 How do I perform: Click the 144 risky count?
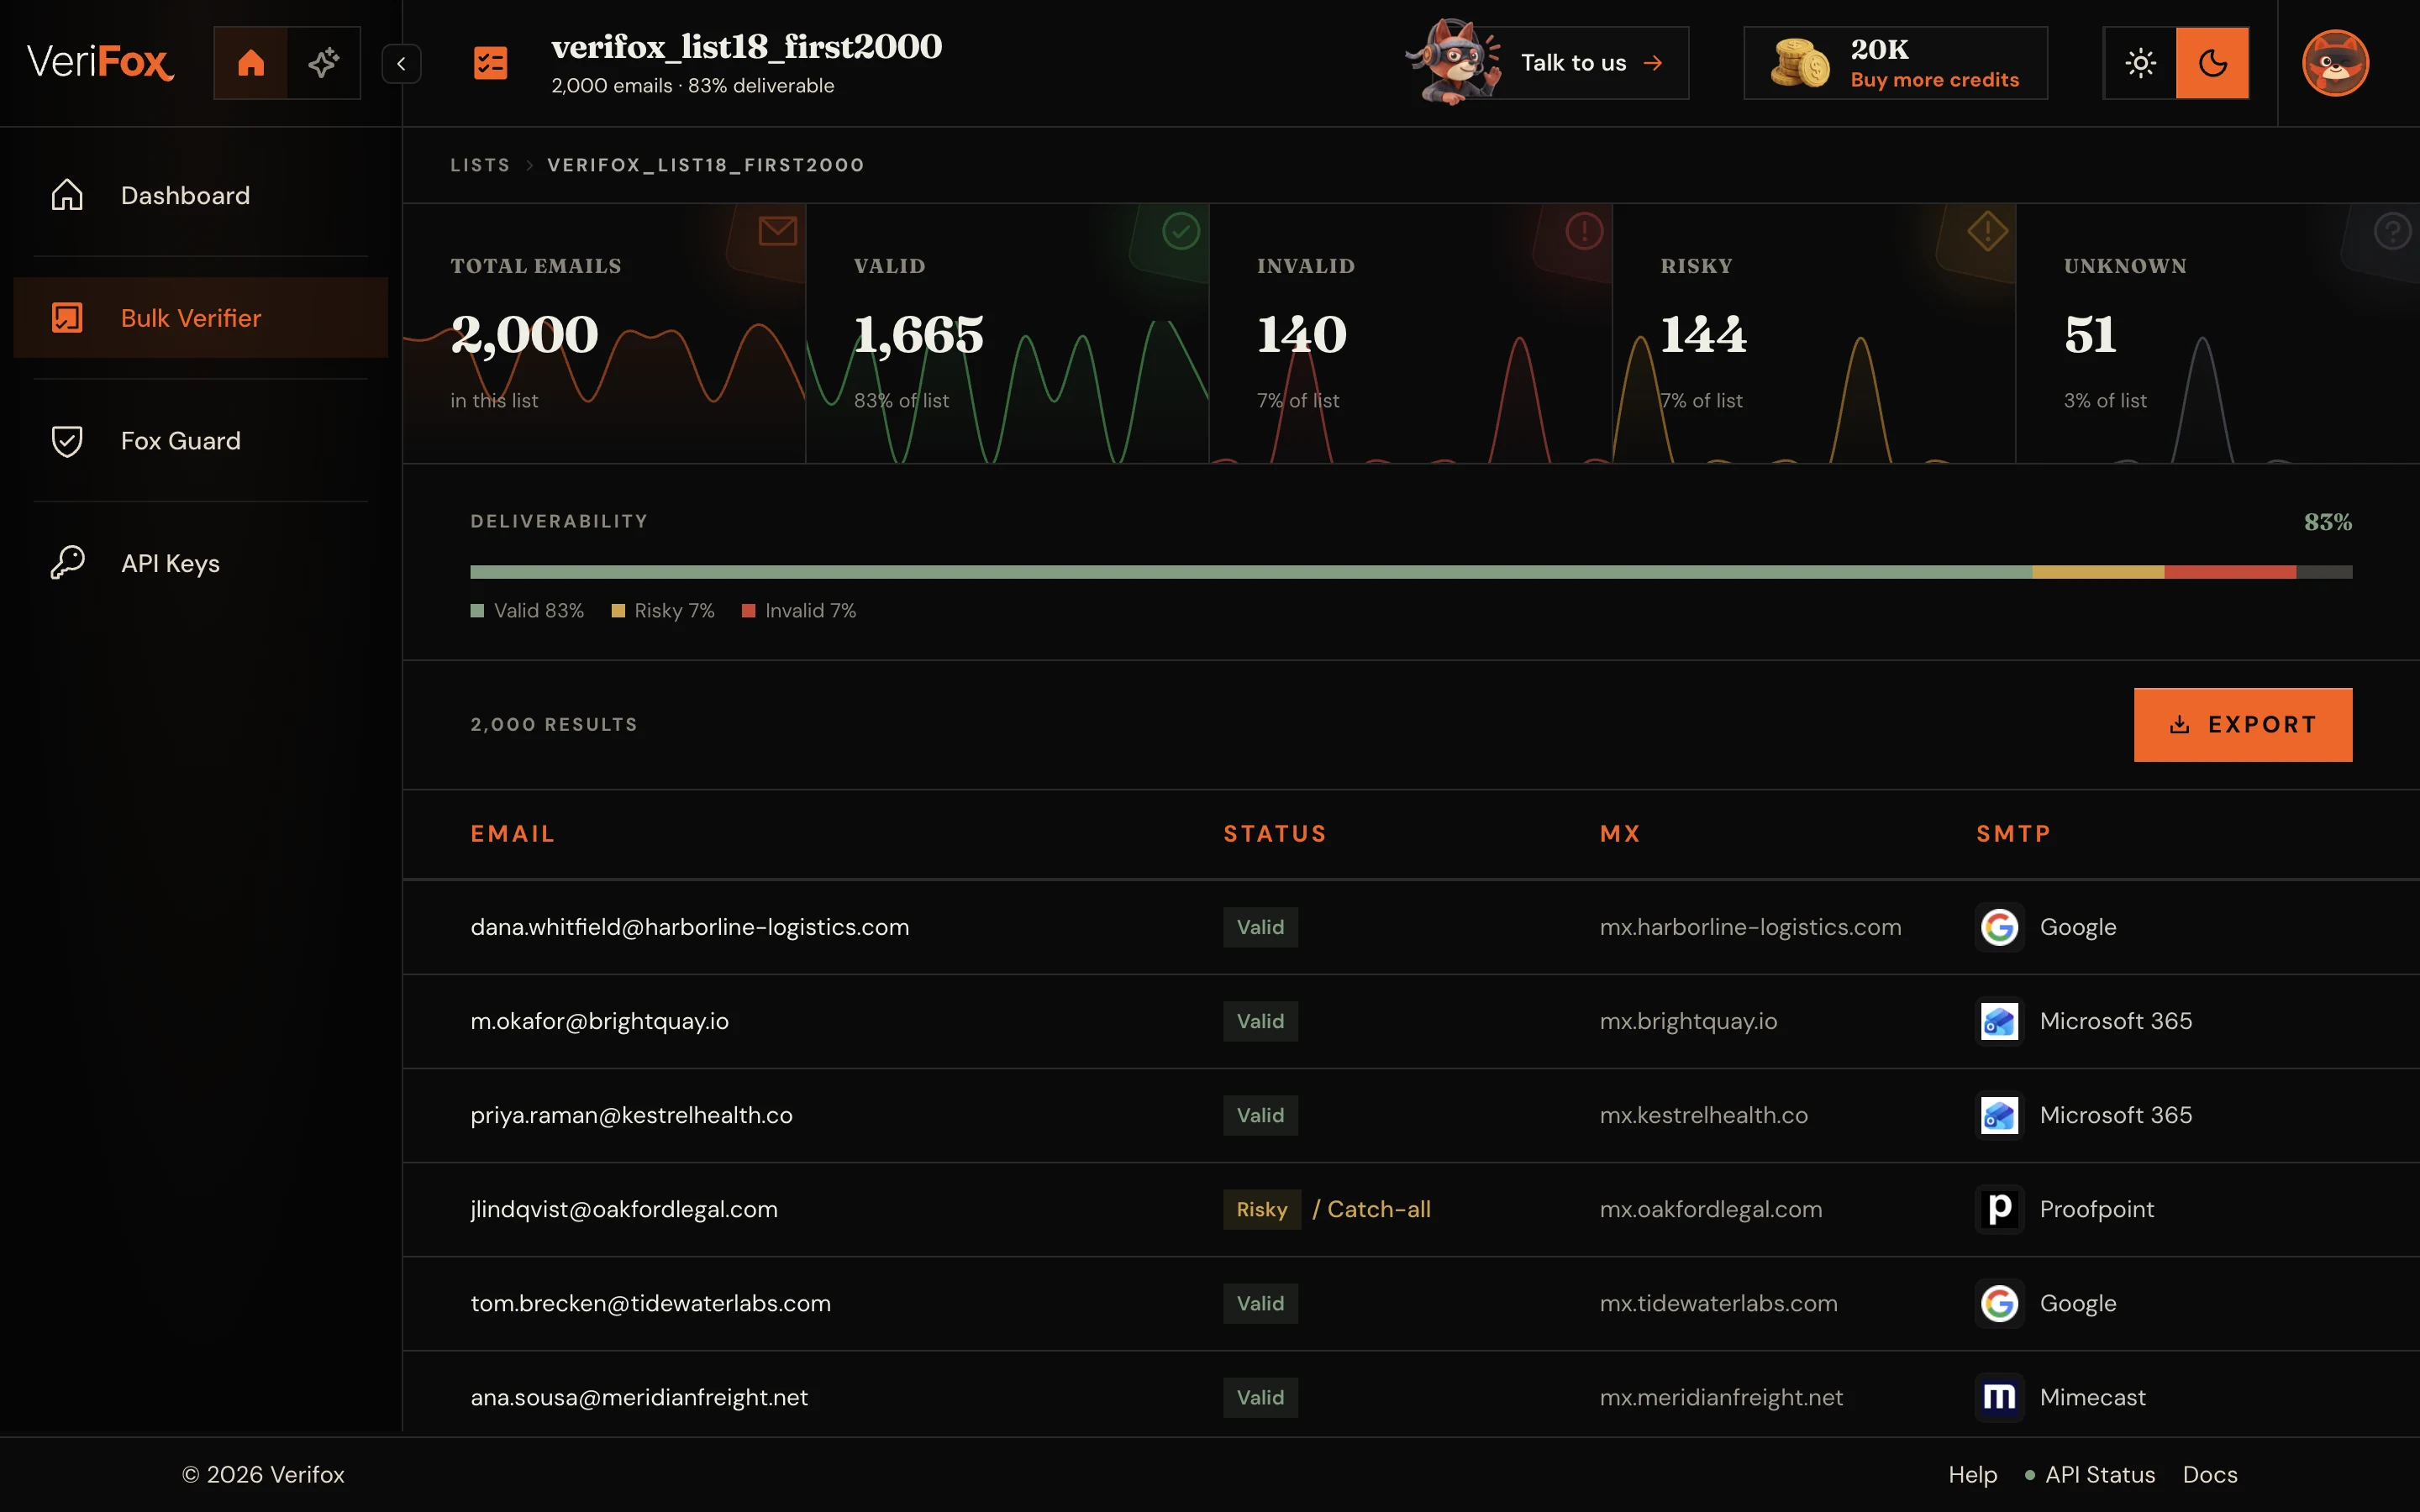1703,334
